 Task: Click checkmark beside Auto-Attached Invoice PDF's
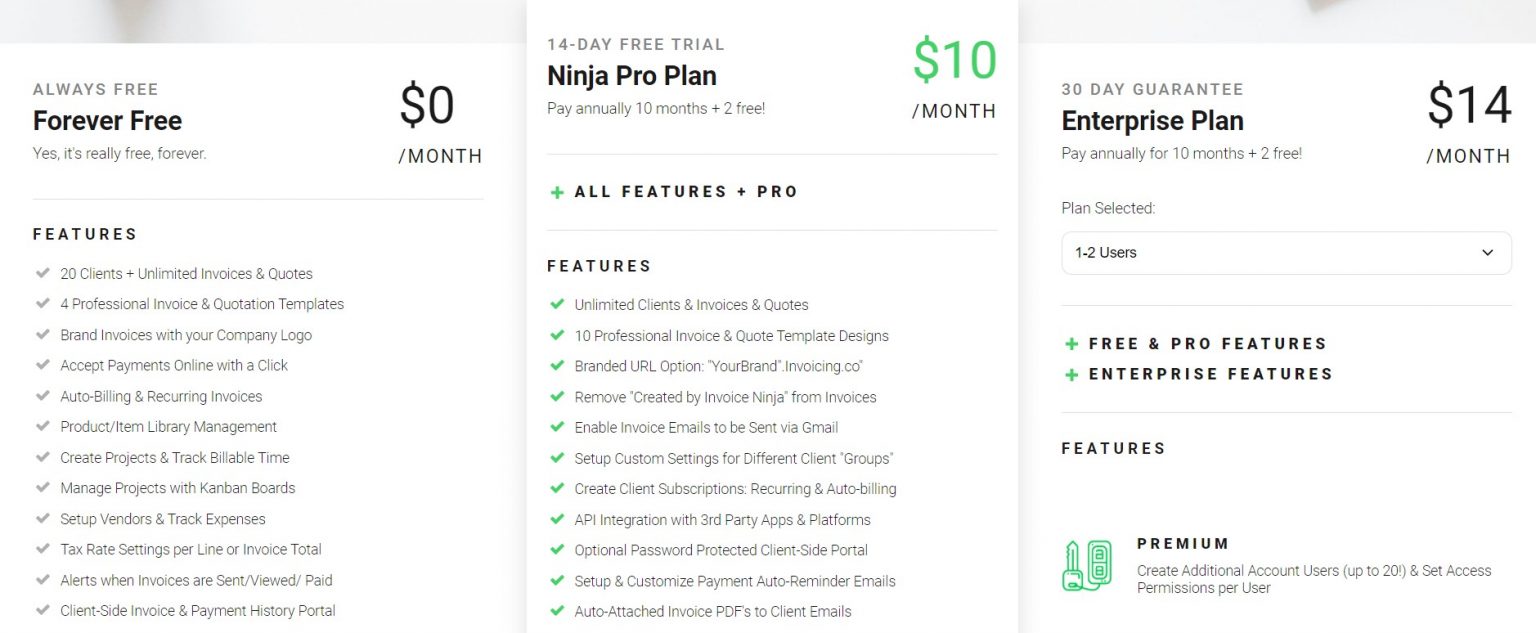557,611
